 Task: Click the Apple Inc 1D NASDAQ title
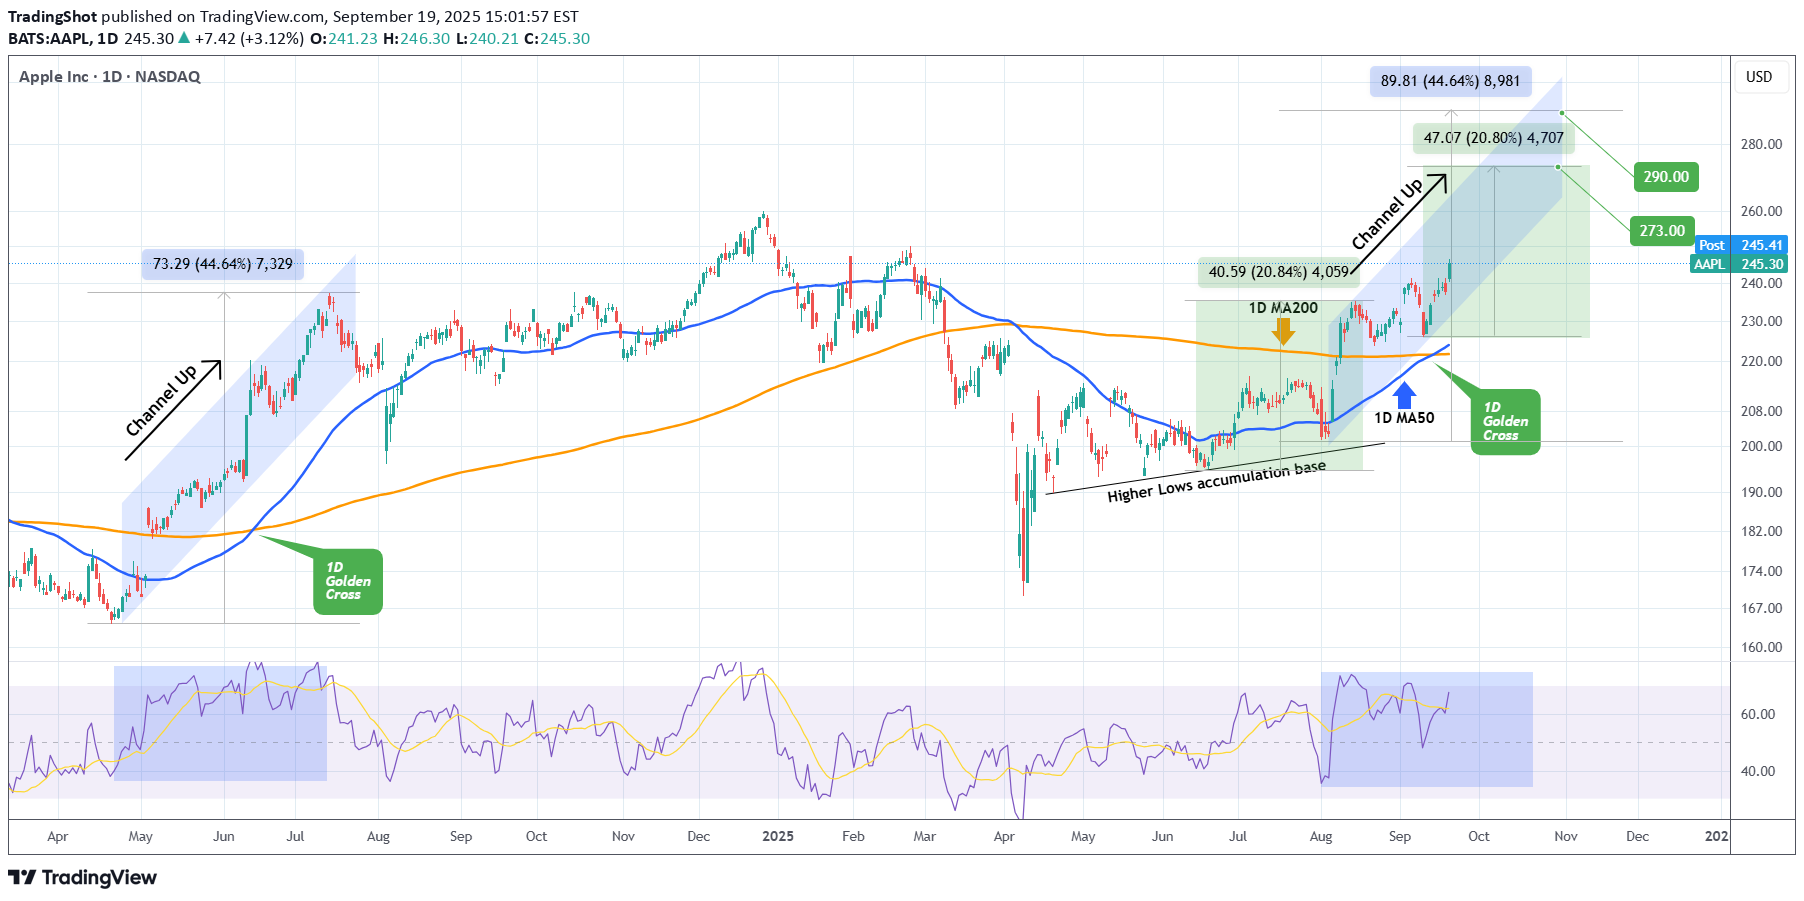(x=109, y=77)
